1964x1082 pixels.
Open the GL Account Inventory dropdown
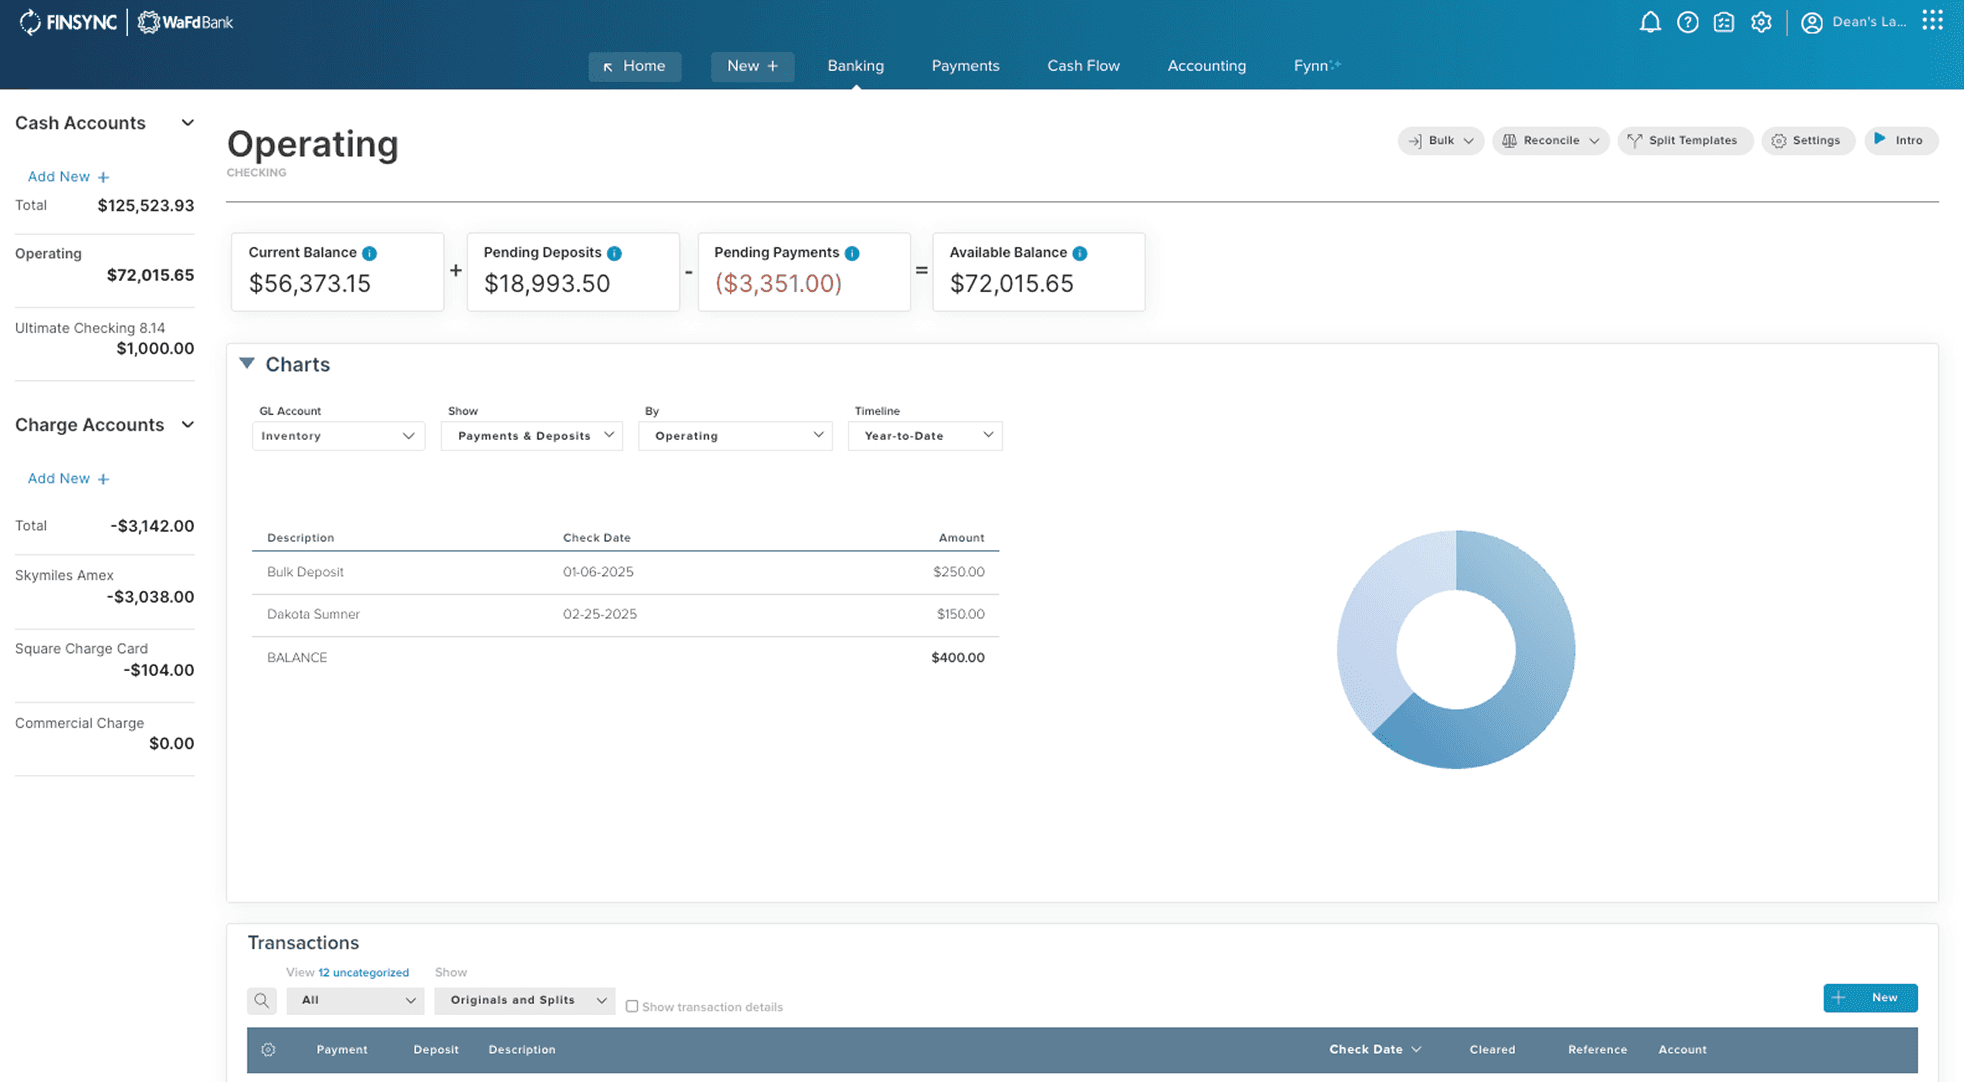pyautogui.click(x=338, y=436)
